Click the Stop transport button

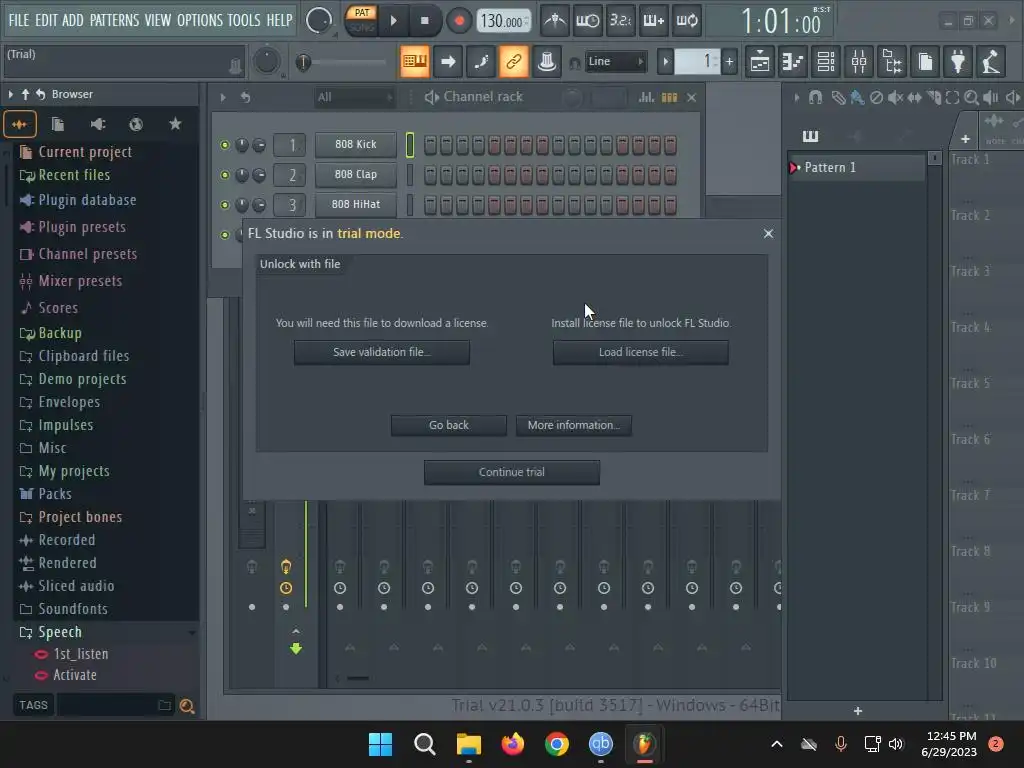(x=424, y=21)
